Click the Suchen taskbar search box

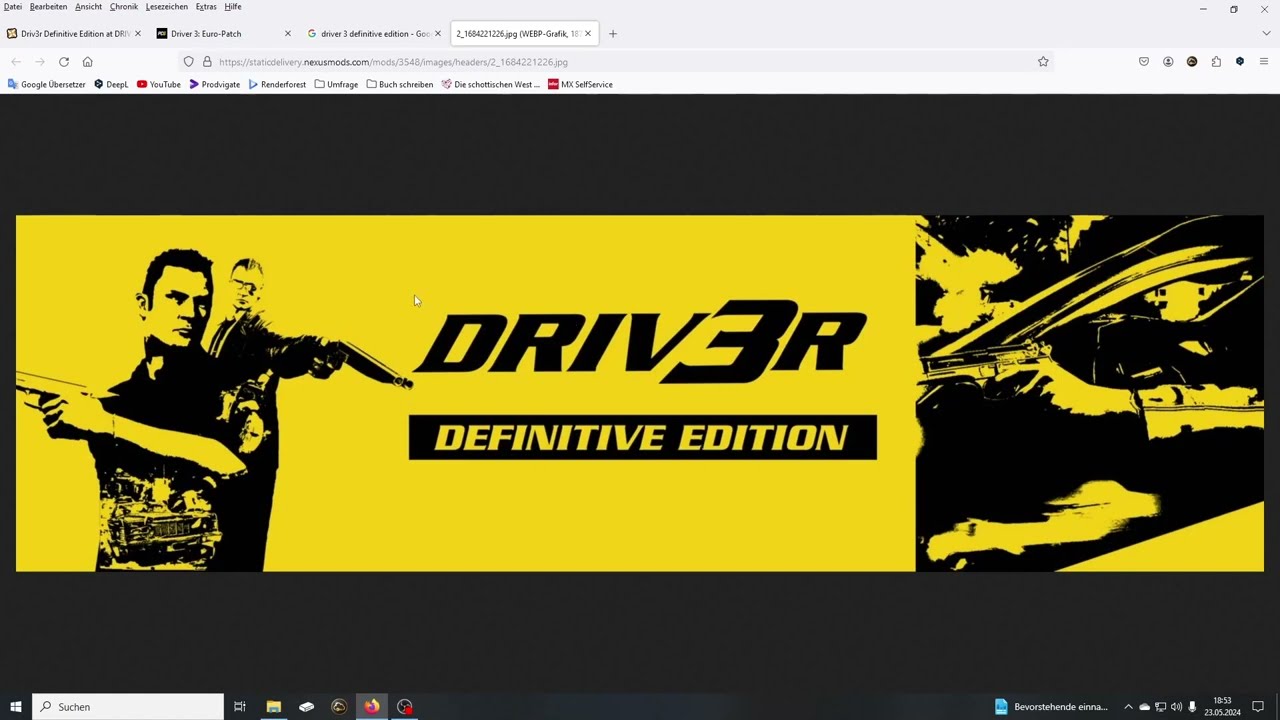128,706
